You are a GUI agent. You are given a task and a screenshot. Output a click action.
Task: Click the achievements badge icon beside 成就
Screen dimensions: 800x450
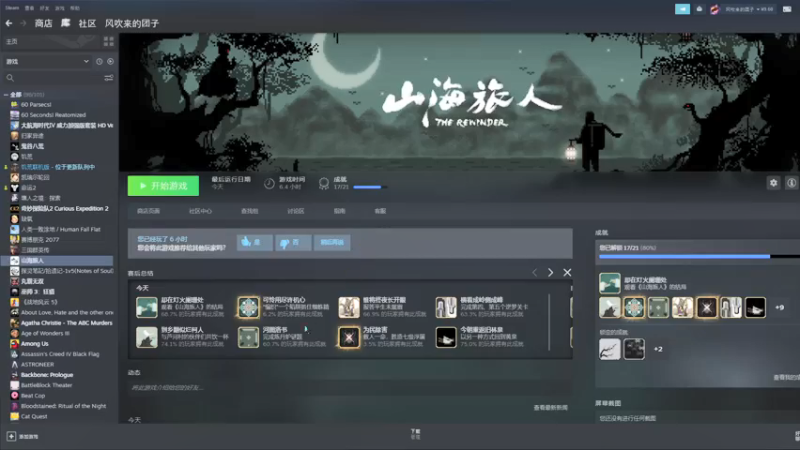(323, 184)
